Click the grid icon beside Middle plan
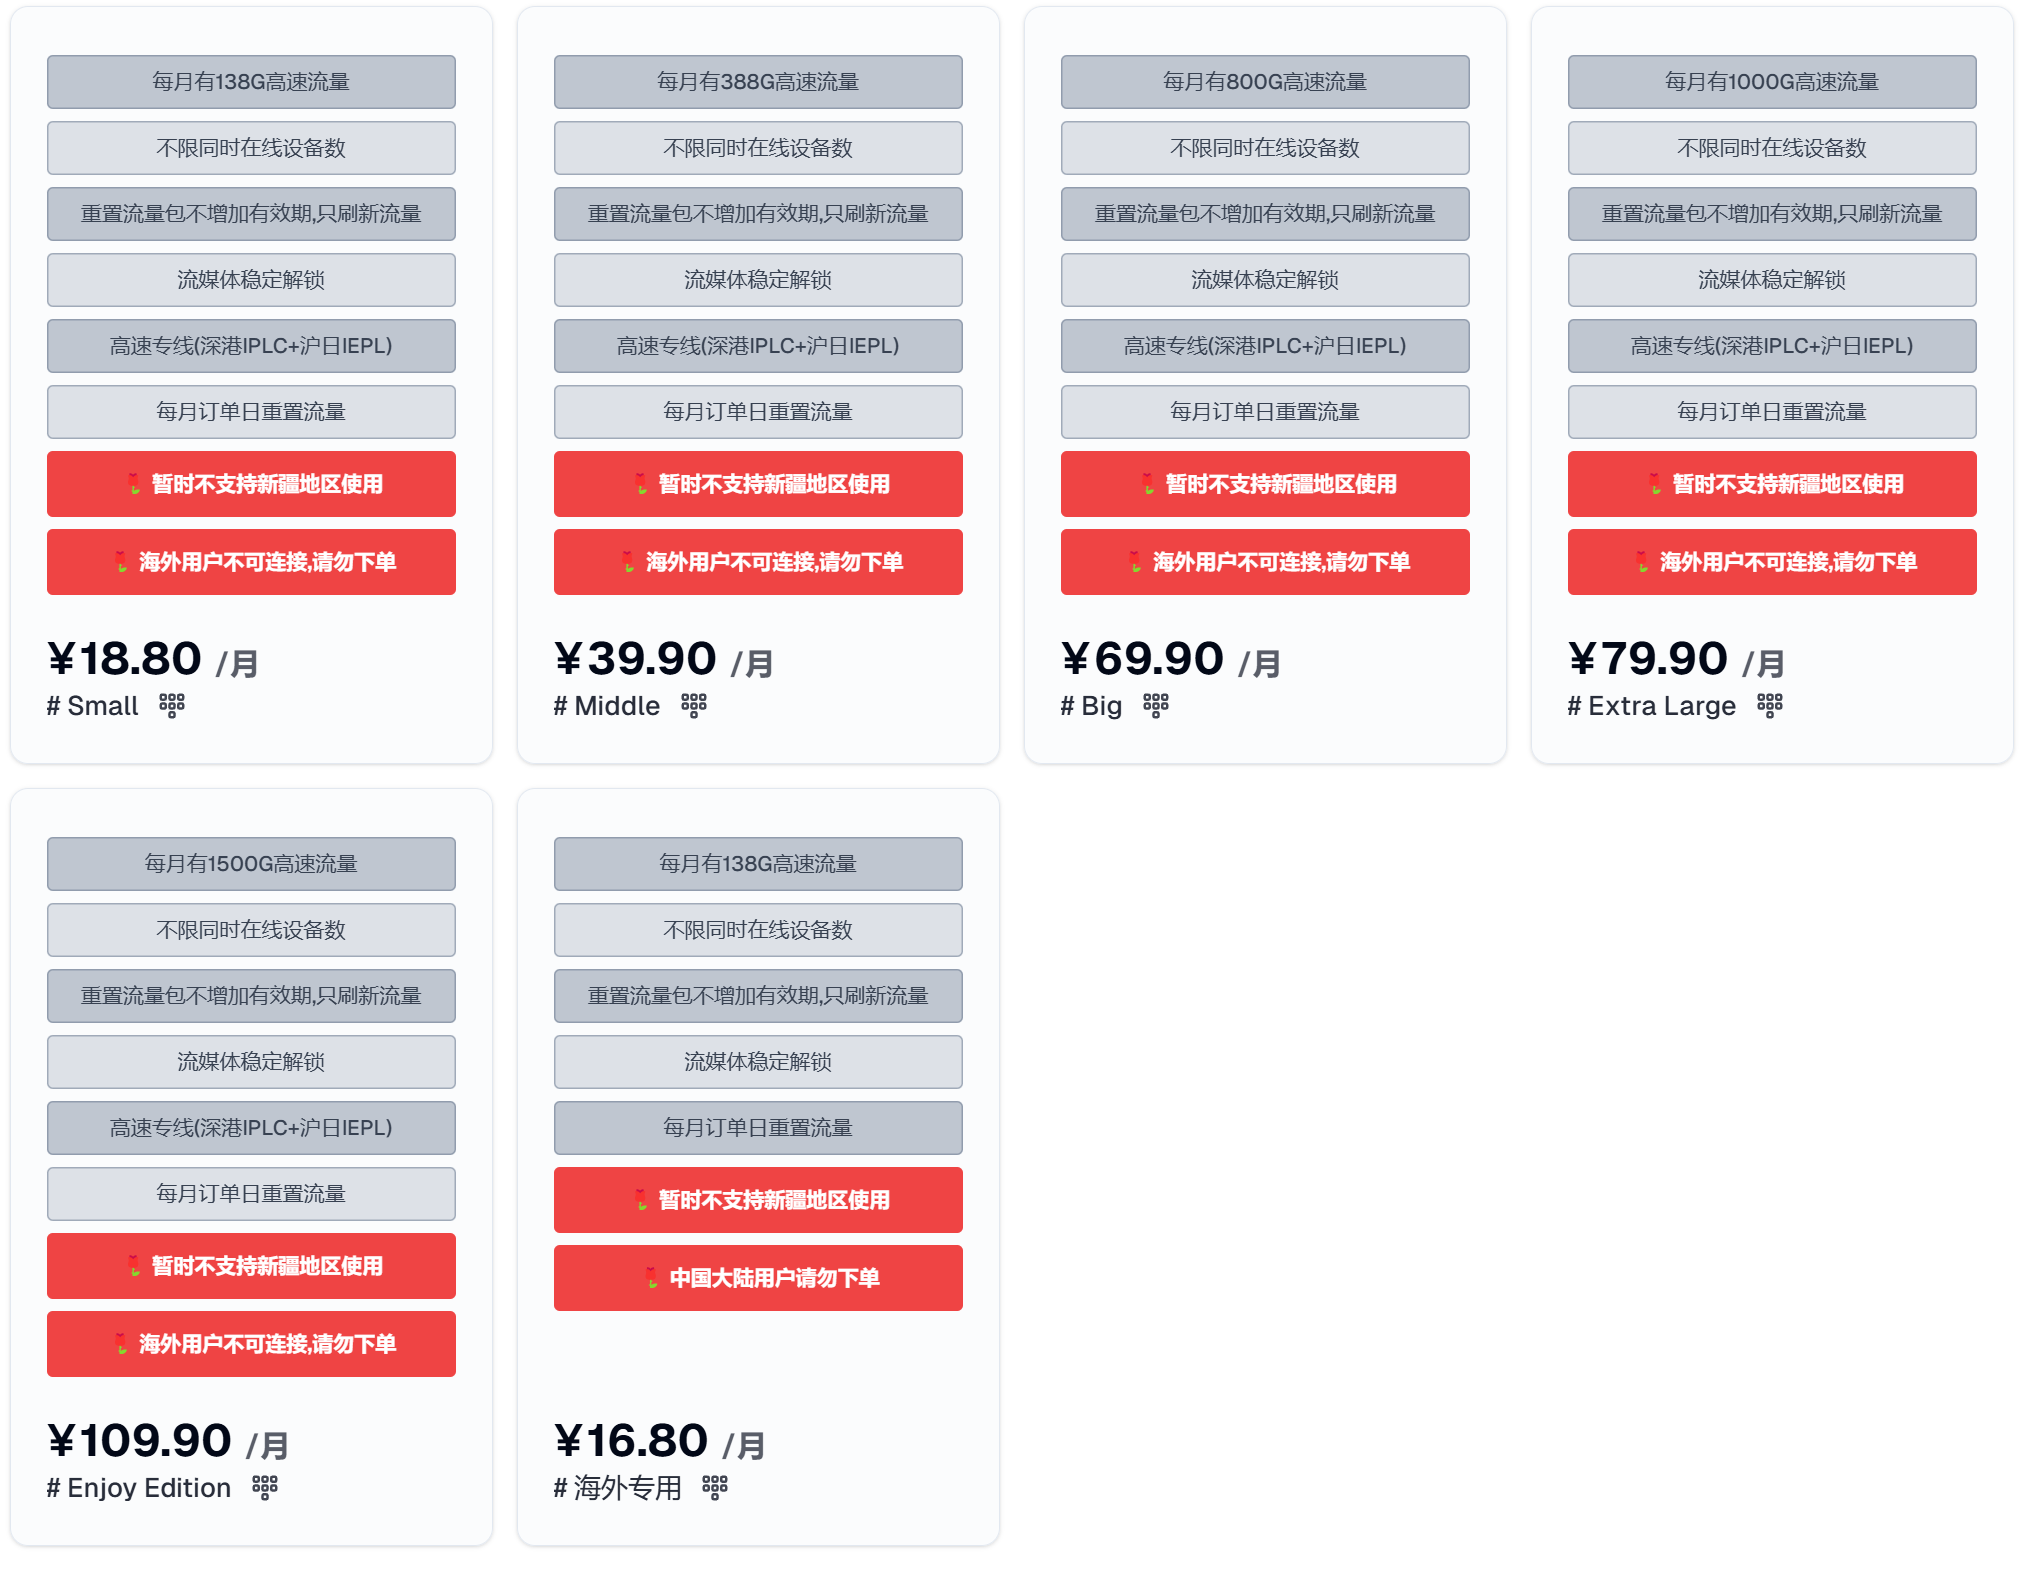Image resolution: width=2024 pixels, height=1580 pixels. click(x=694, y=706)
